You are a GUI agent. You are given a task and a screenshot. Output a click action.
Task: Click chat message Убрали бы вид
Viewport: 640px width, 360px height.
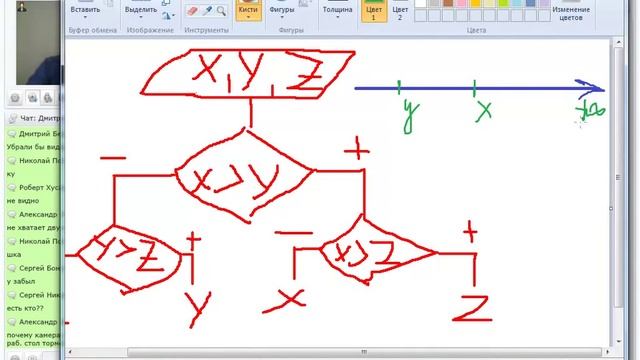pos(33,147)
